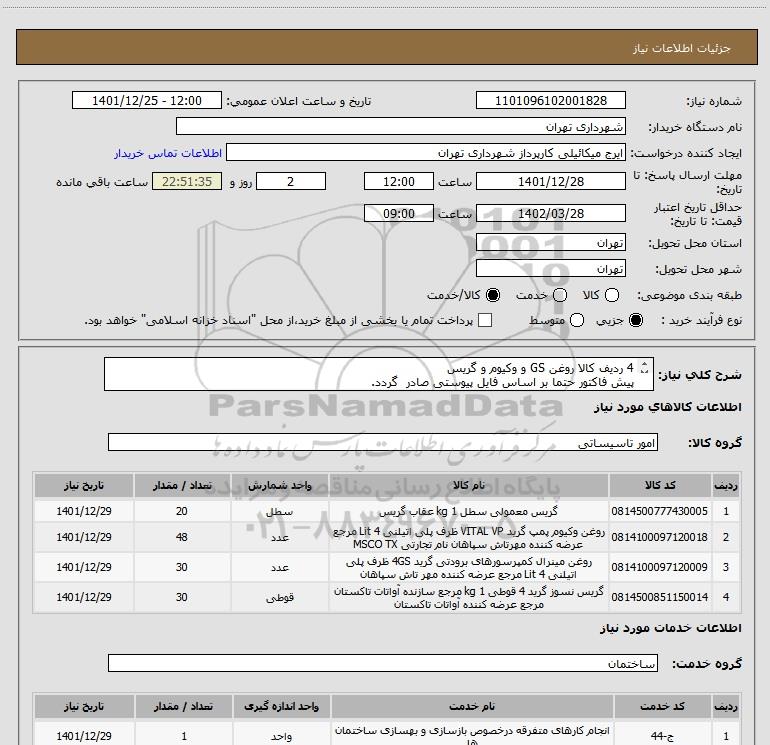770x745 pixels.
Task: Click the goods table header واحد شمارش
Action: [279, 486]
